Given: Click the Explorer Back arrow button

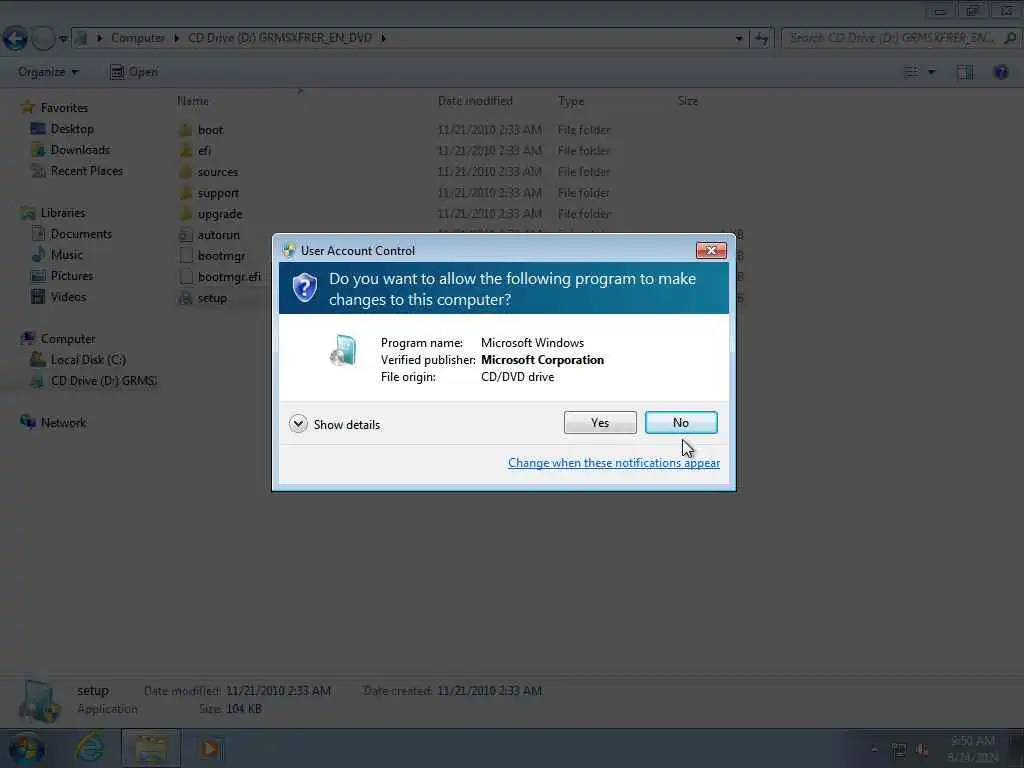Looking at the screenshot, I should (15, 39).
